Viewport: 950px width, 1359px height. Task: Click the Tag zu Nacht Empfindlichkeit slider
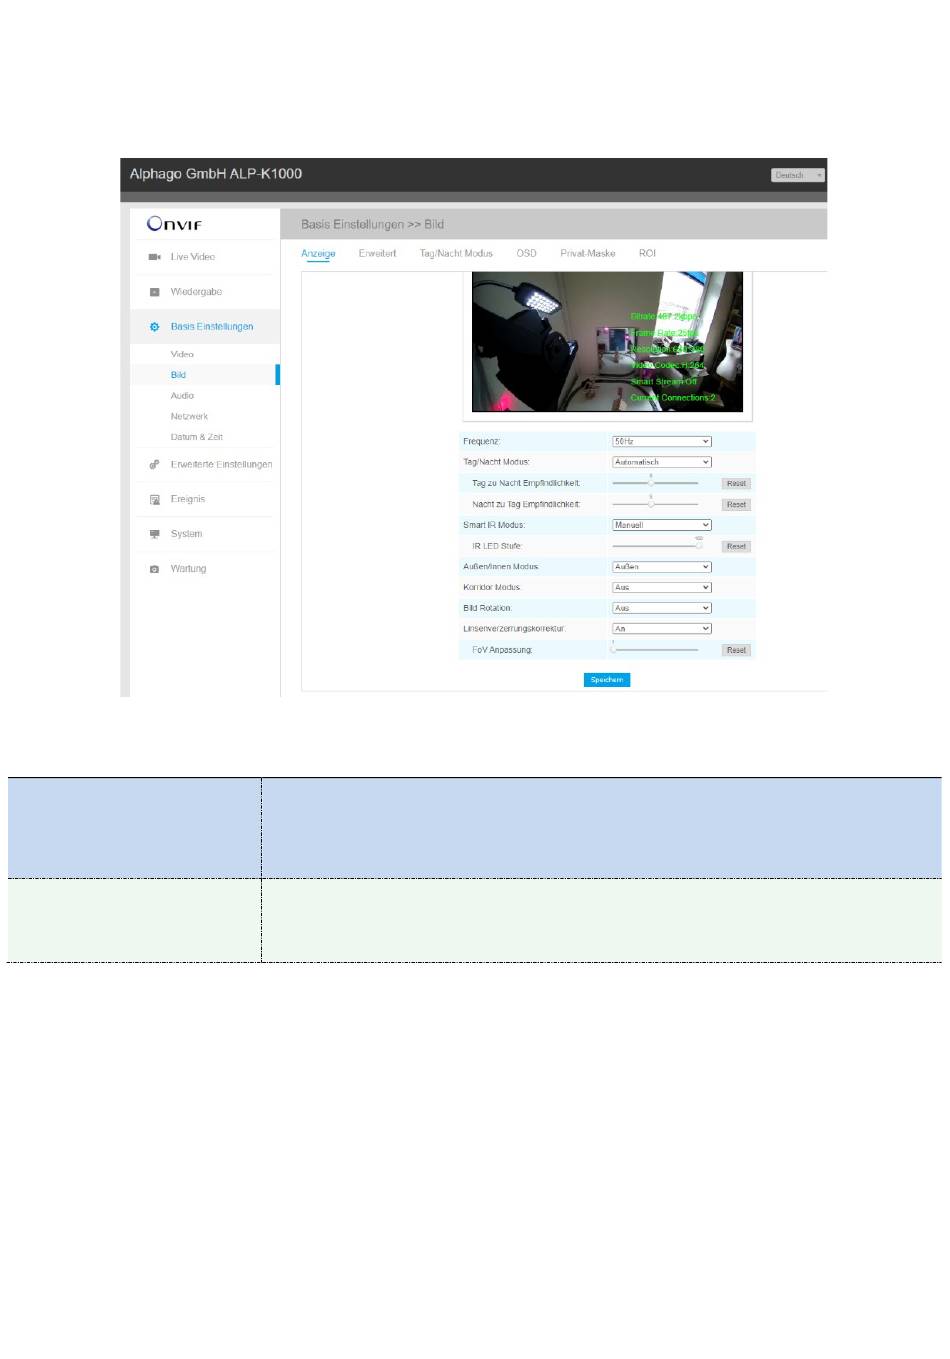[x=655, y=483]
